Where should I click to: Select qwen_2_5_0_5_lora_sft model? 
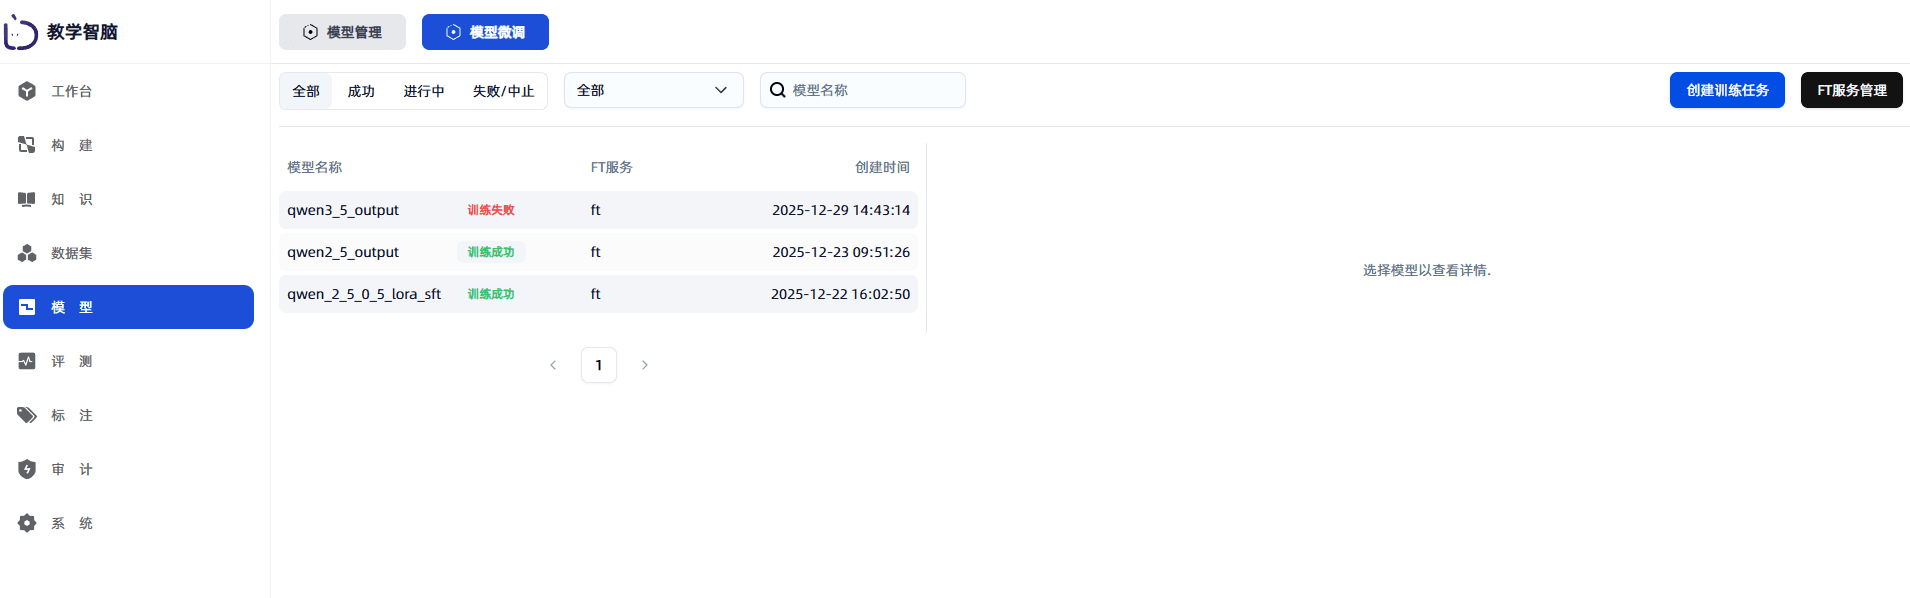pos(598,294)
